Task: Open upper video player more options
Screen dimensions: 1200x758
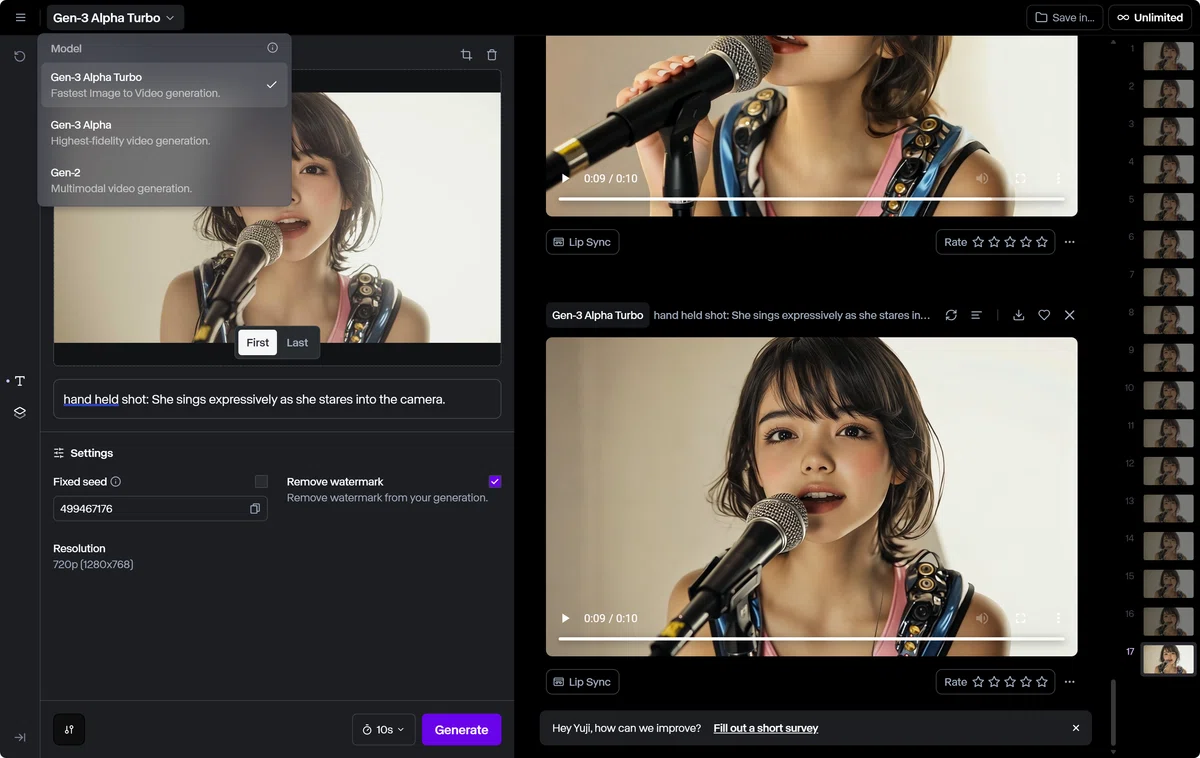Action: pos(1058,178)
